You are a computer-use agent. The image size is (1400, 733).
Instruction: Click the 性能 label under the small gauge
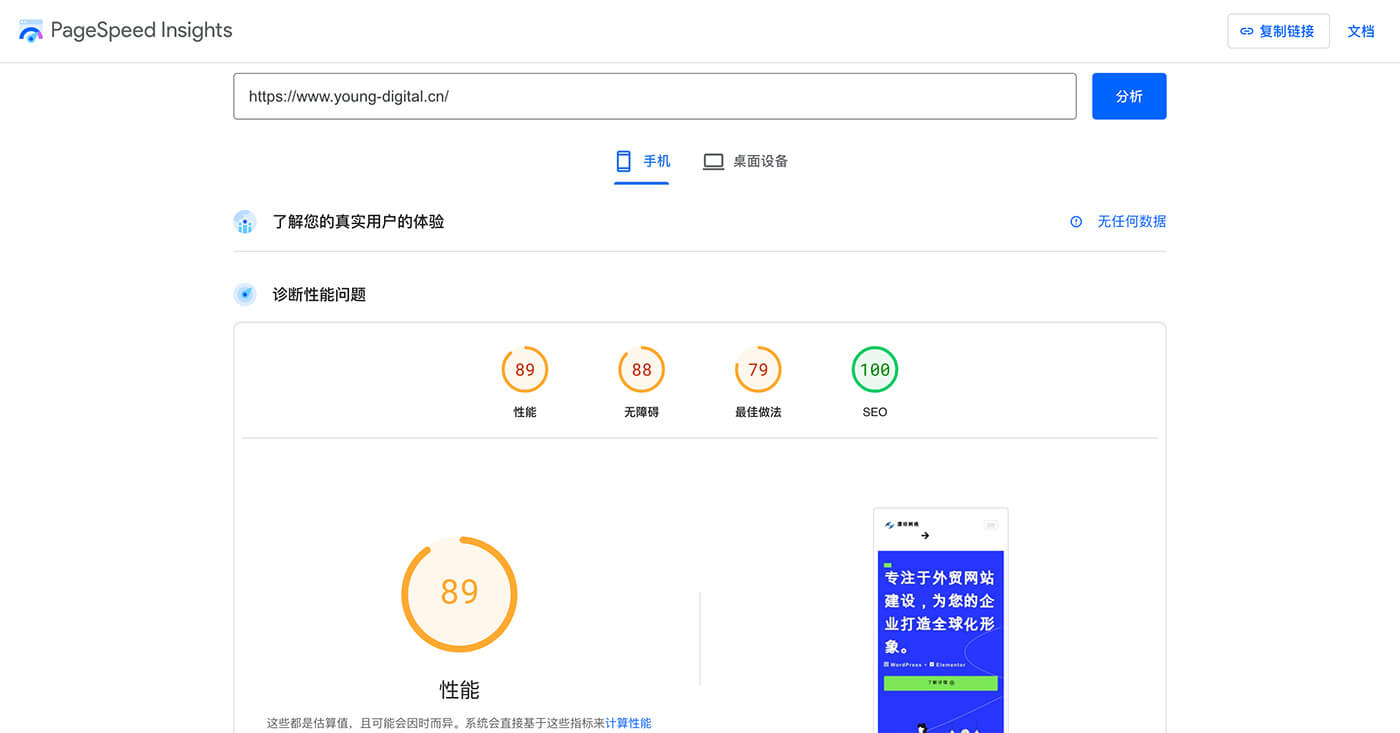525,412
